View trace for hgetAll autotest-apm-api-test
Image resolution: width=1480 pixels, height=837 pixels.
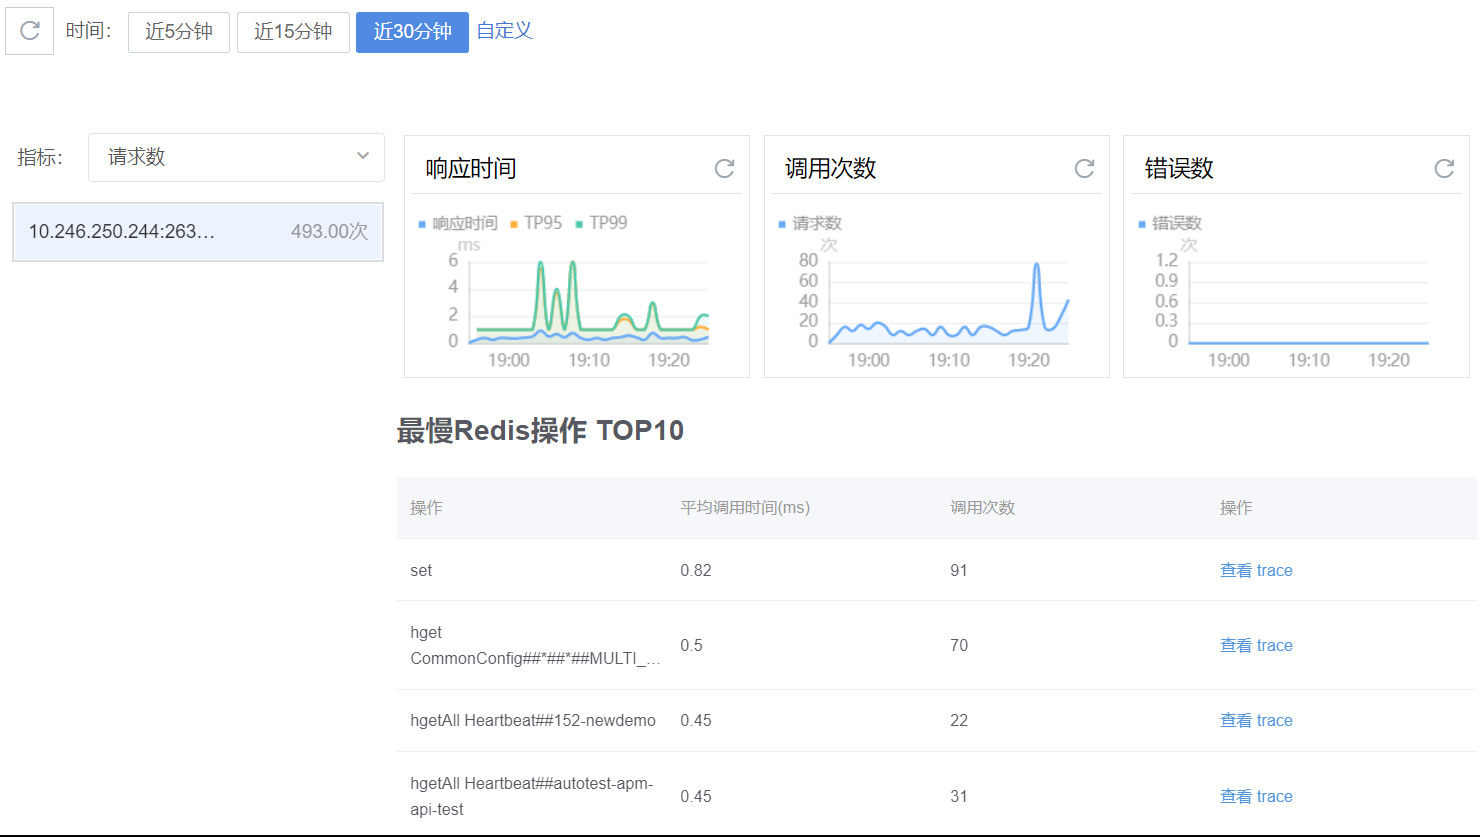1256,796
